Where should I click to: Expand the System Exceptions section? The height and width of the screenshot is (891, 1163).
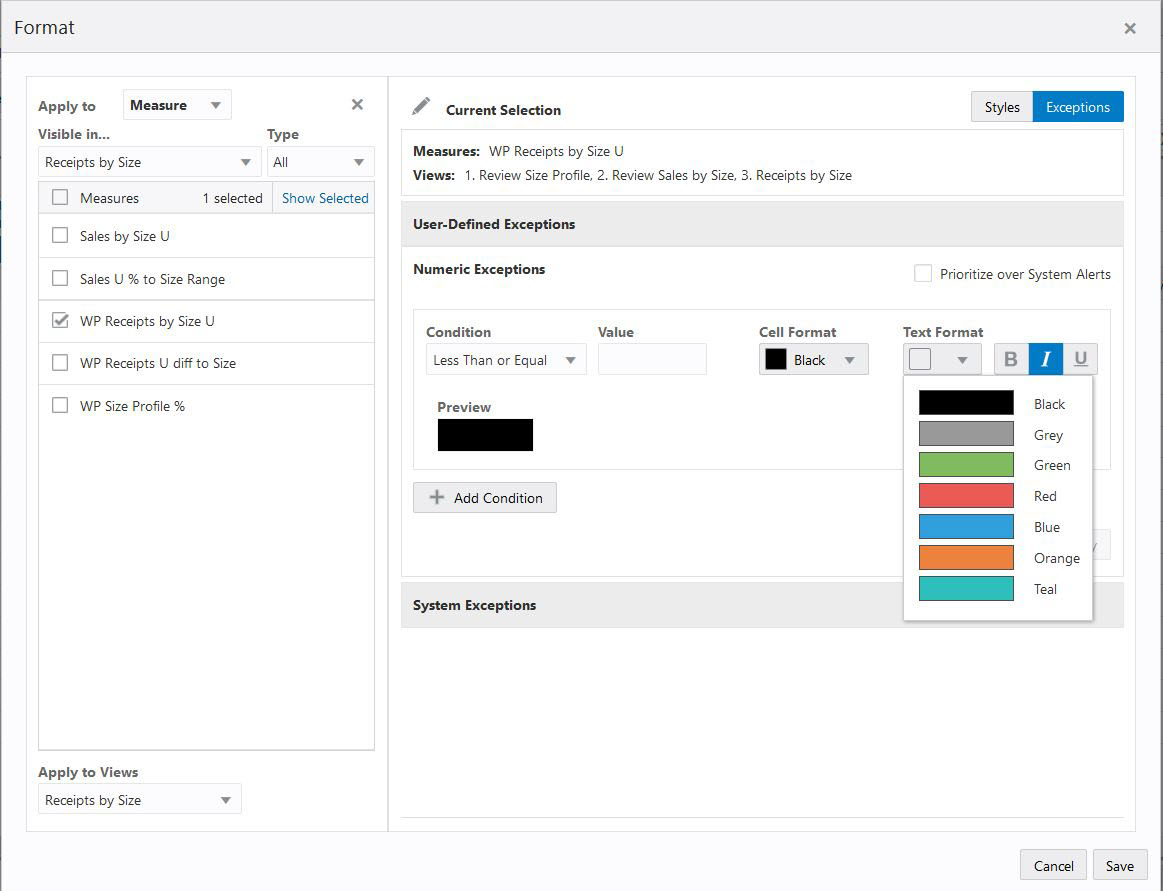[x=762, y=605]
